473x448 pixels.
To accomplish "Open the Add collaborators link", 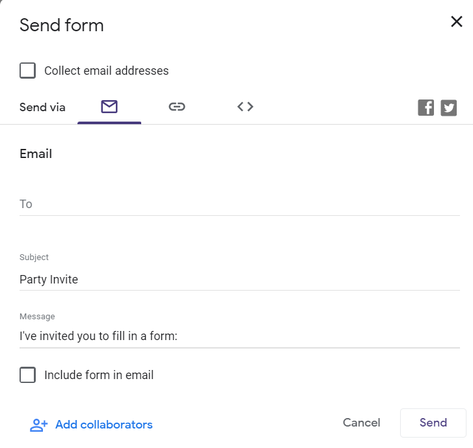I will point(104,425).
